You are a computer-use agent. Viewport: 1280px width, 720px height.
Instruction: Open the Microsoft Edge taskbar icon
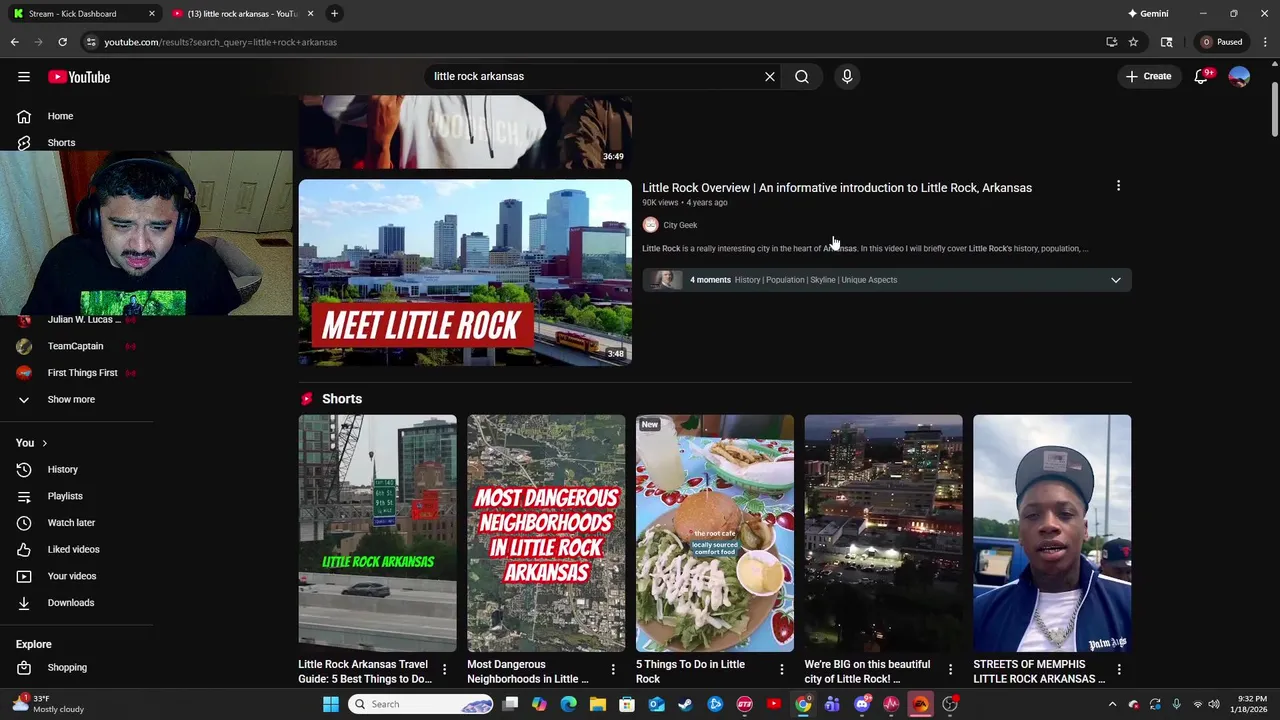point(569,704)
